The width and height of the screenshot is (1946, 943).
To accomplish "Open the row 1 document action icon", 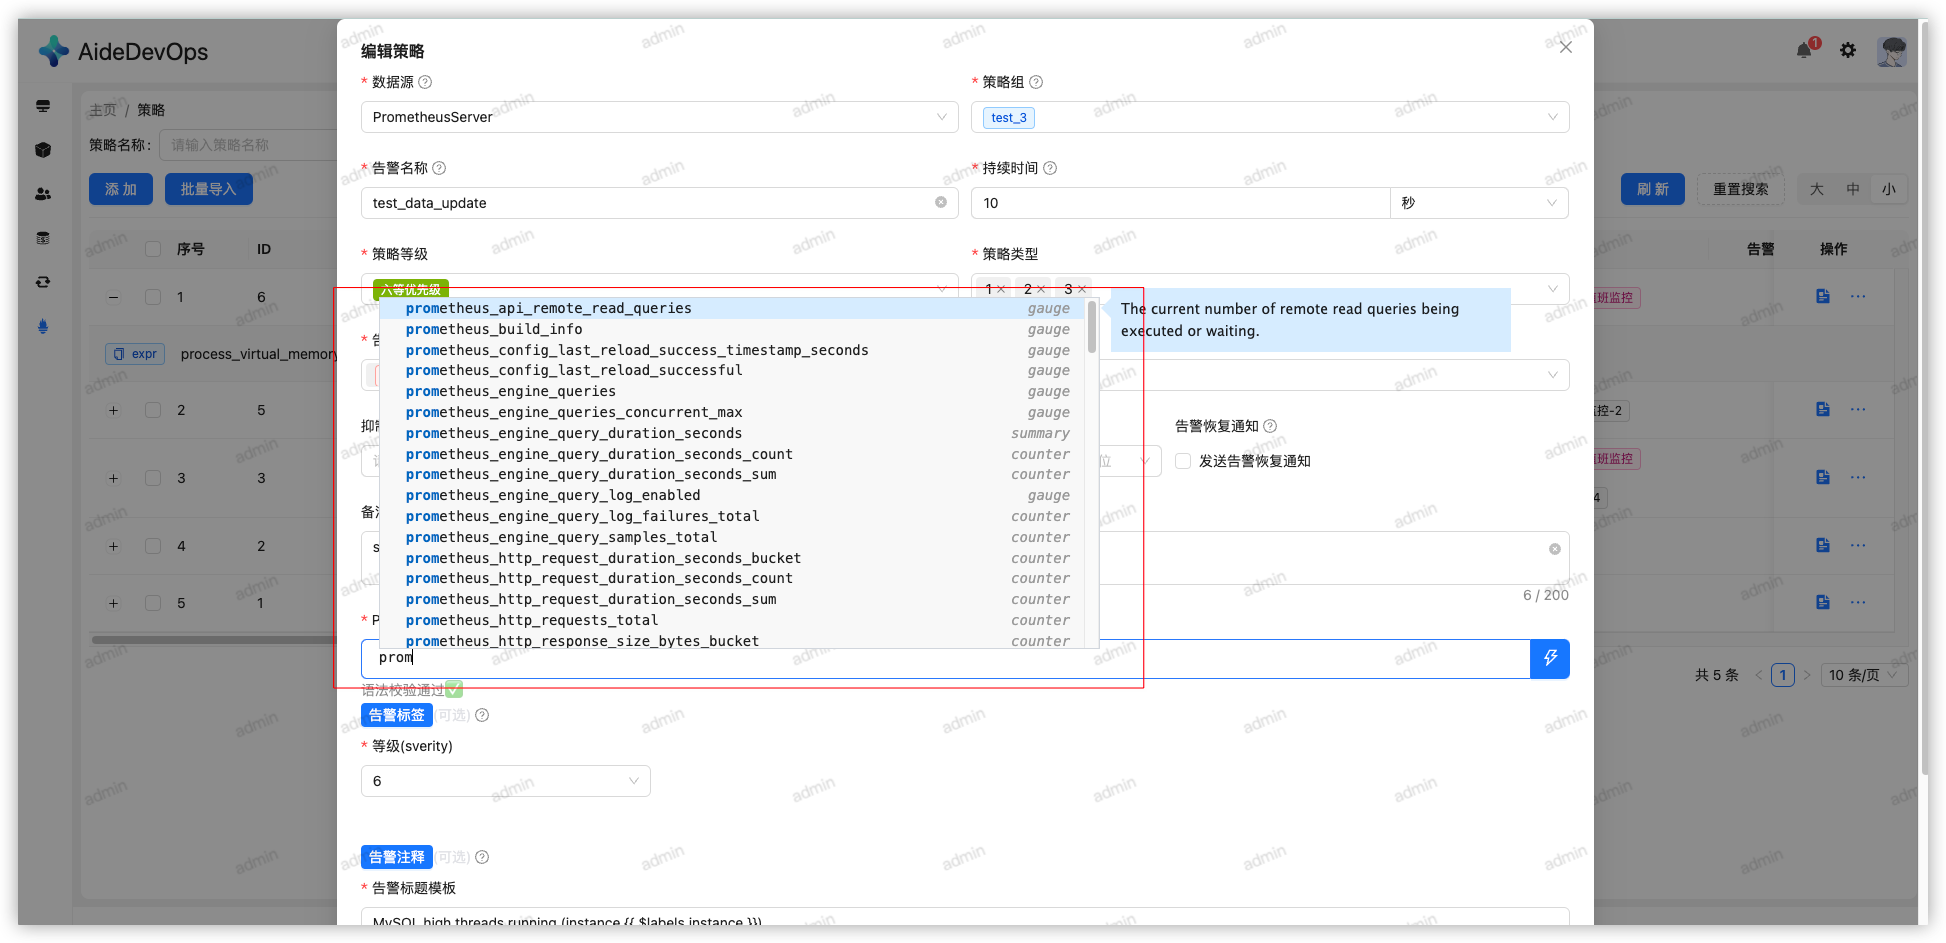I will (1823, 296).
